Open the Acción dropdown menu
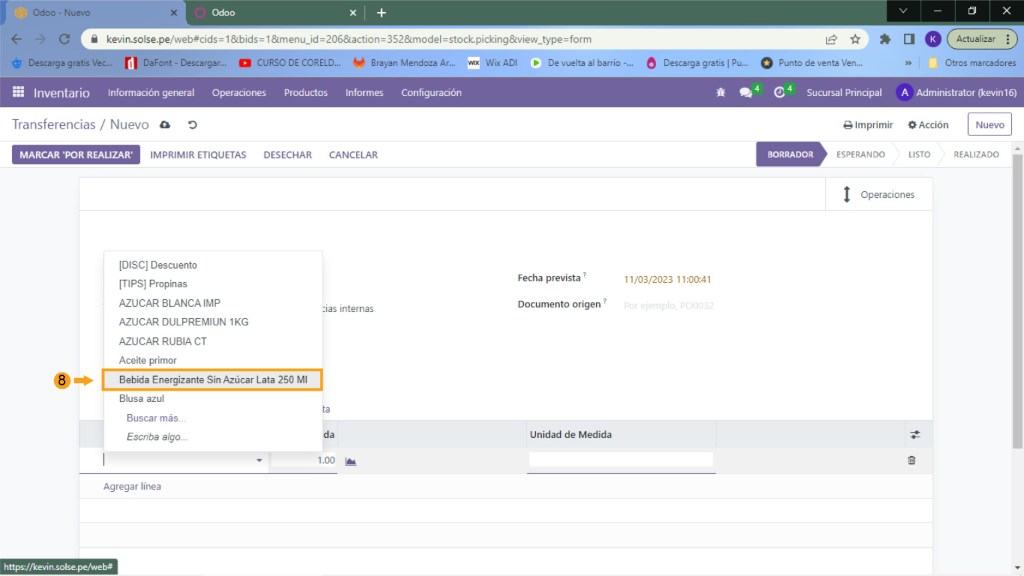This screenshot has height=576, width=1024. click(928, 125)
